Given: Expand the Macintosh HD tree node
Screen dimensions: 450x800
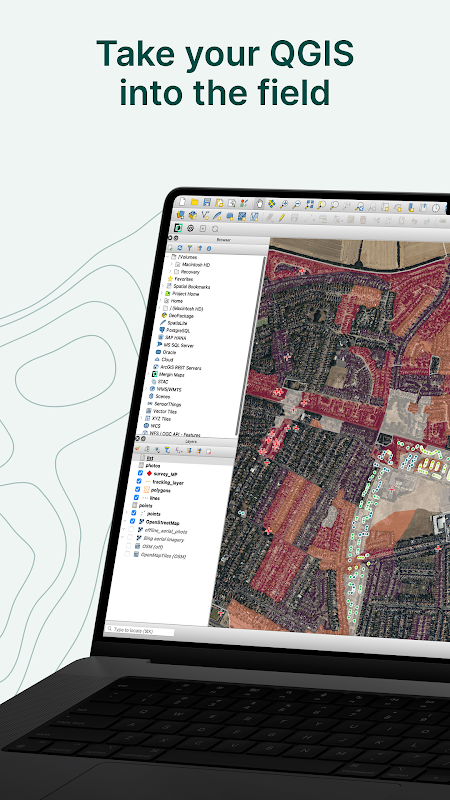Looking at the screenshot, I should point(171,264).
